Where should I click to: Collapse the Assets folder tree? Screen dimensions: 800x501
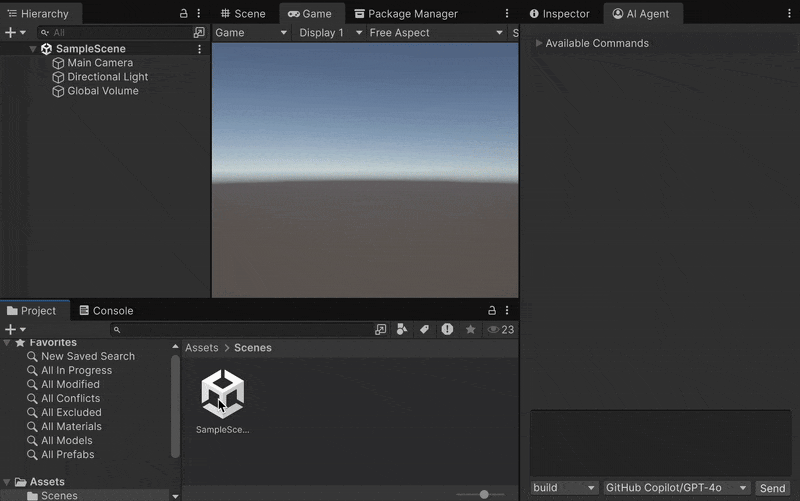(x=7, y=482)
